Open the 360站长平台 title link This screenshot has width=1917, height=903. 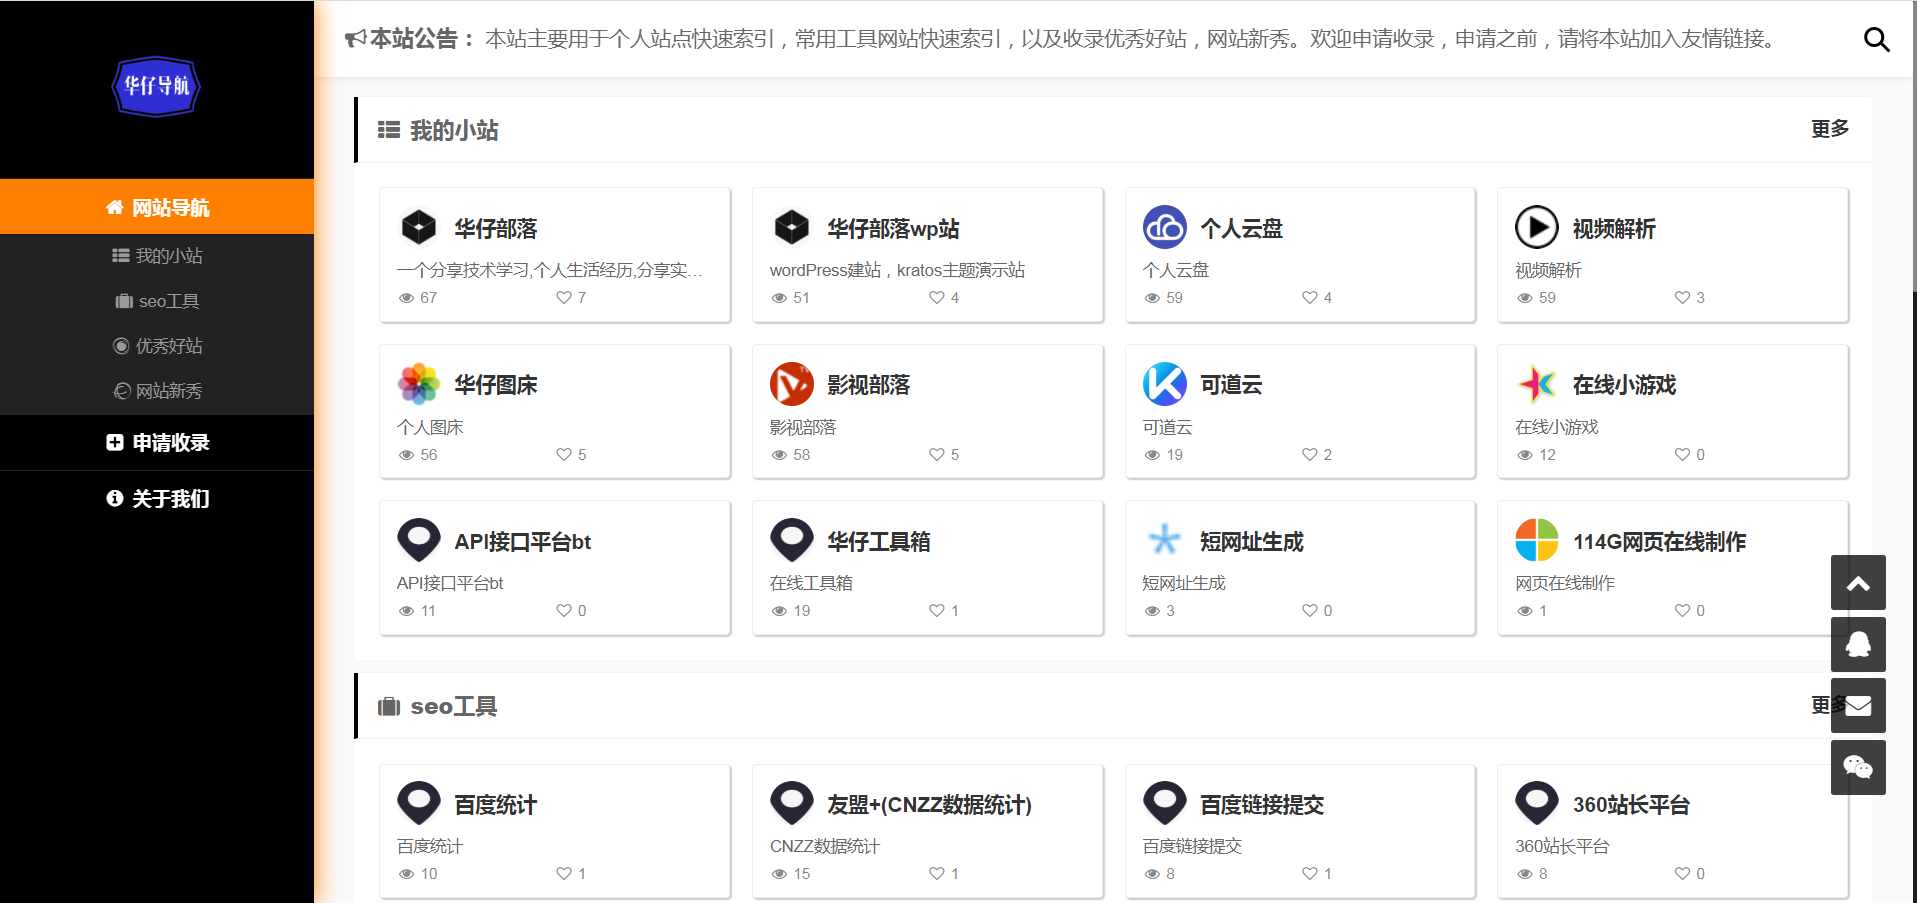[1631, 805]
